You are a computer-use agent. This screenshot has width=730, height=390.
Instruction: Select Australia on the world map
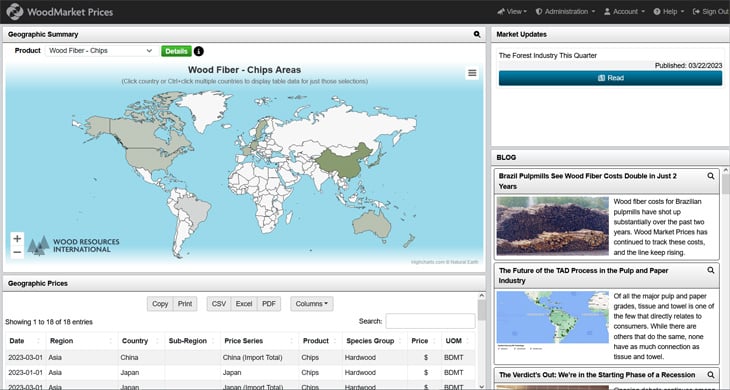tap(371, 225)
